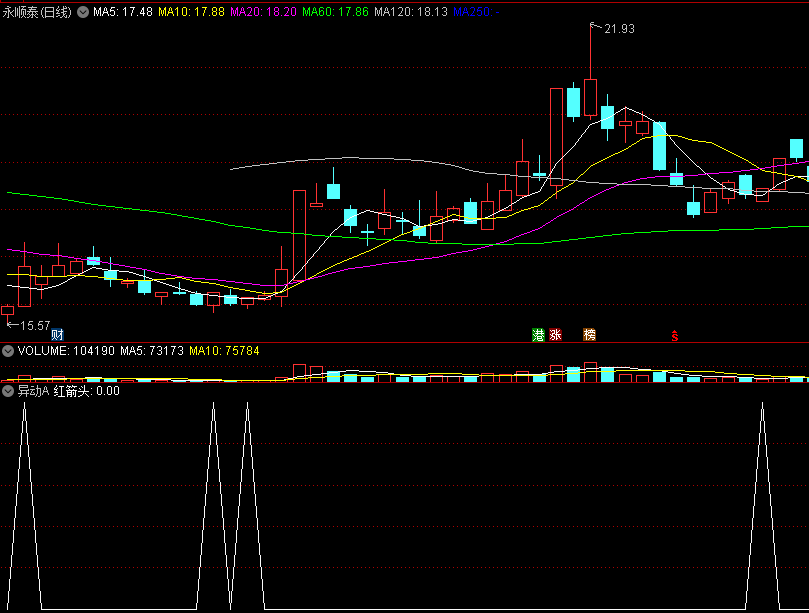
Task: Click the green 港 marker icon
Action: [x=538, y=335]
